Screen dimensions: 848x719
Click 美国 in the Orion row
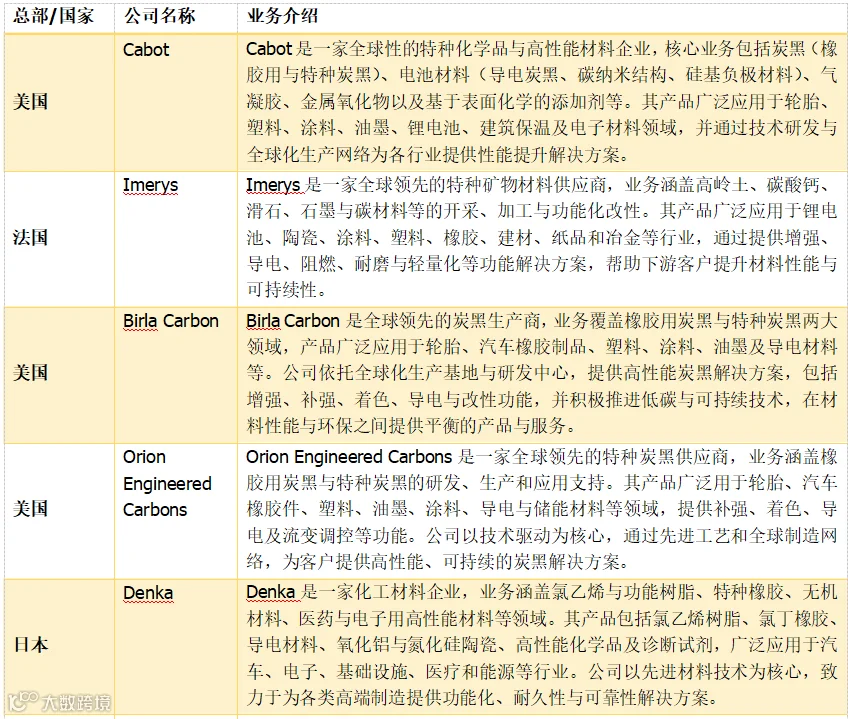point(31,509)
